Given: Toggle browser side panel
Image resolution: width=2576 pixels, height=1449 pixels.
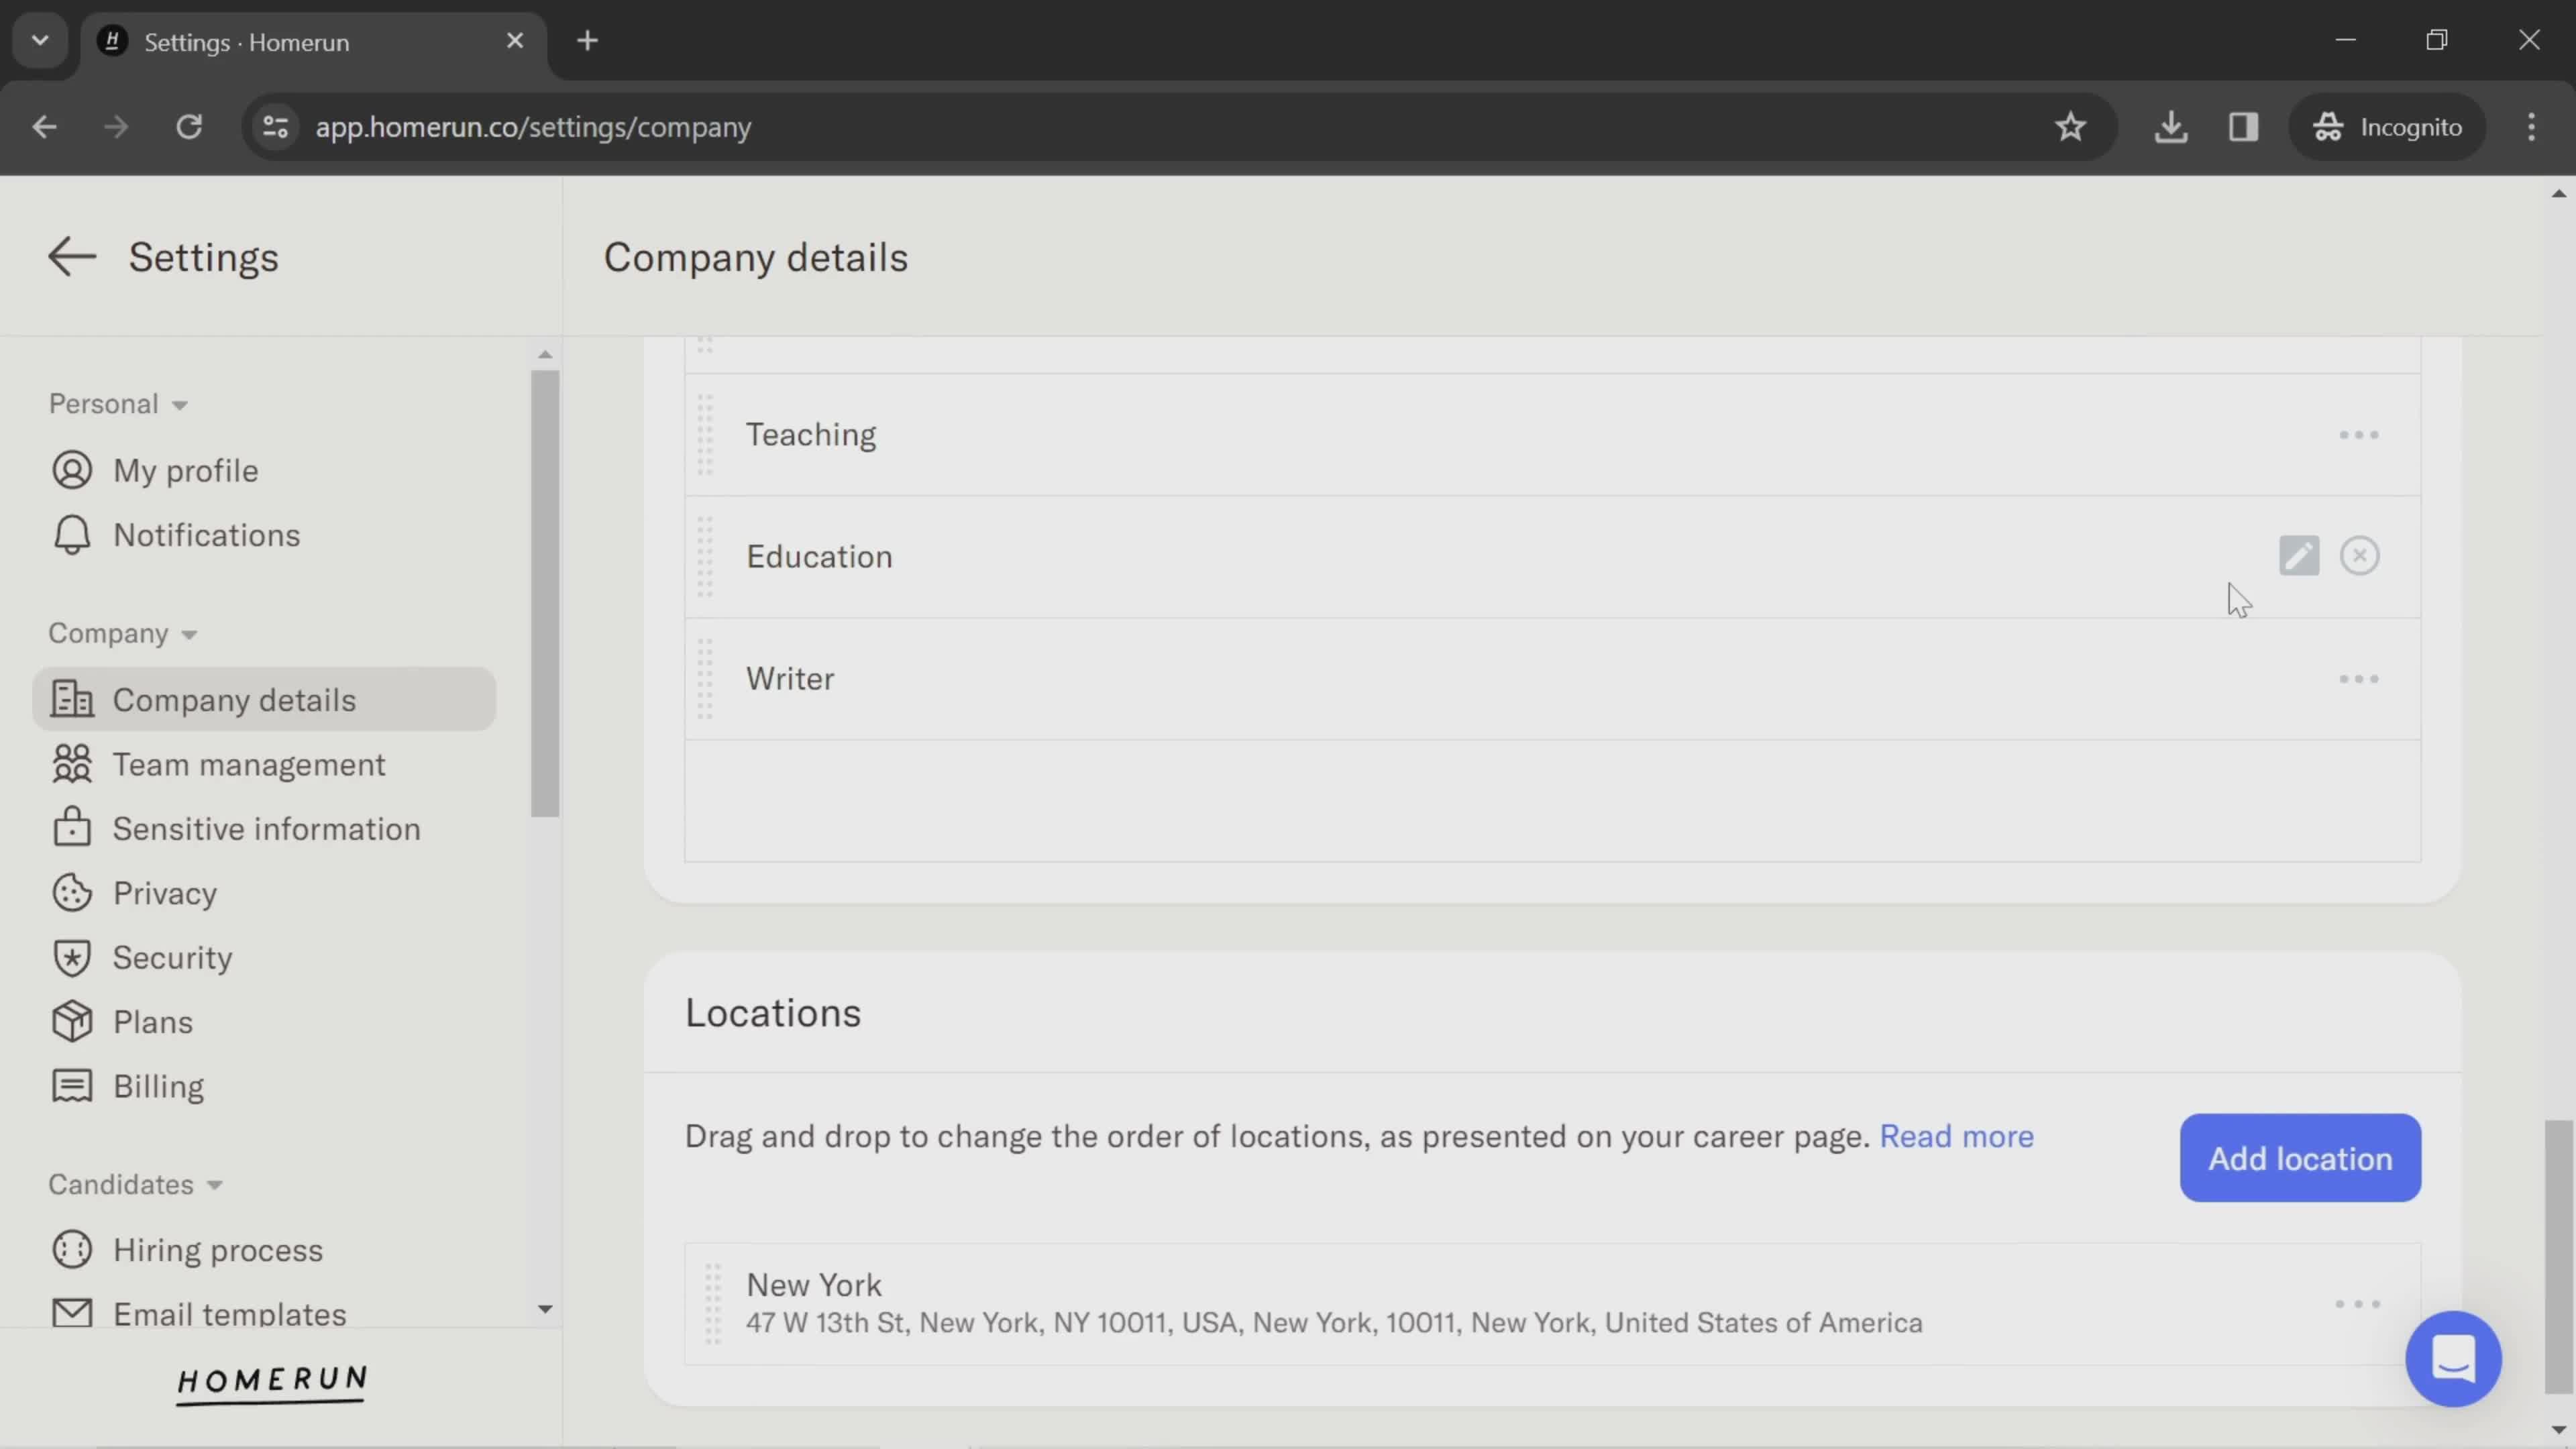Looking at the screenshot, I should [x=2244, y=127].
